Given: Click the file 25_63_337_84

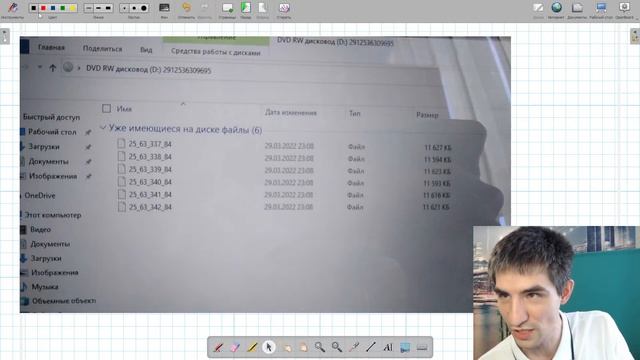Looking at the screenshot, I should point(150,144).
